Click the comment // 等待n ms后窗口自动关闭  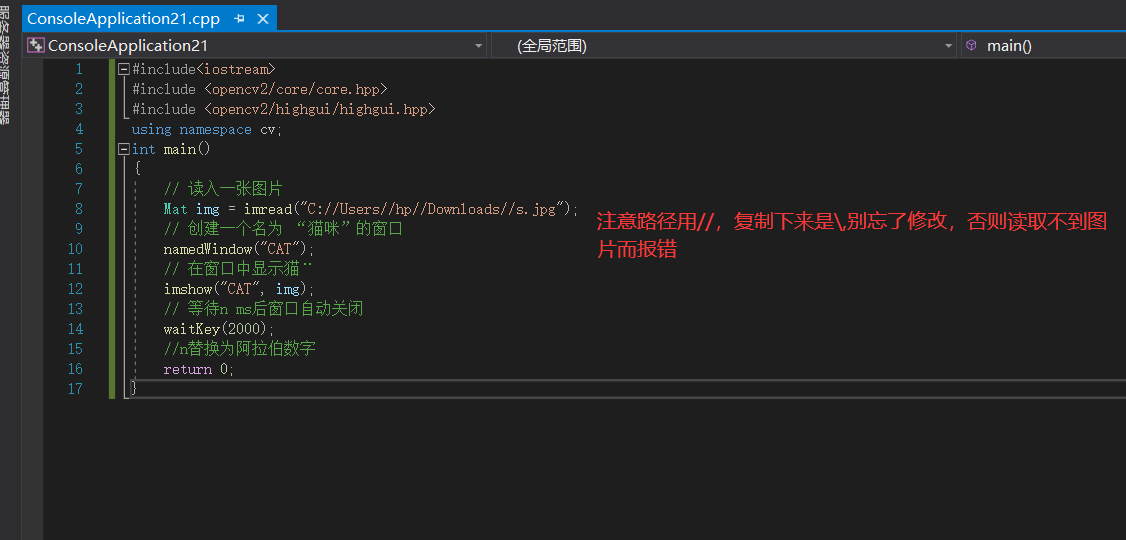click(264, 309)
